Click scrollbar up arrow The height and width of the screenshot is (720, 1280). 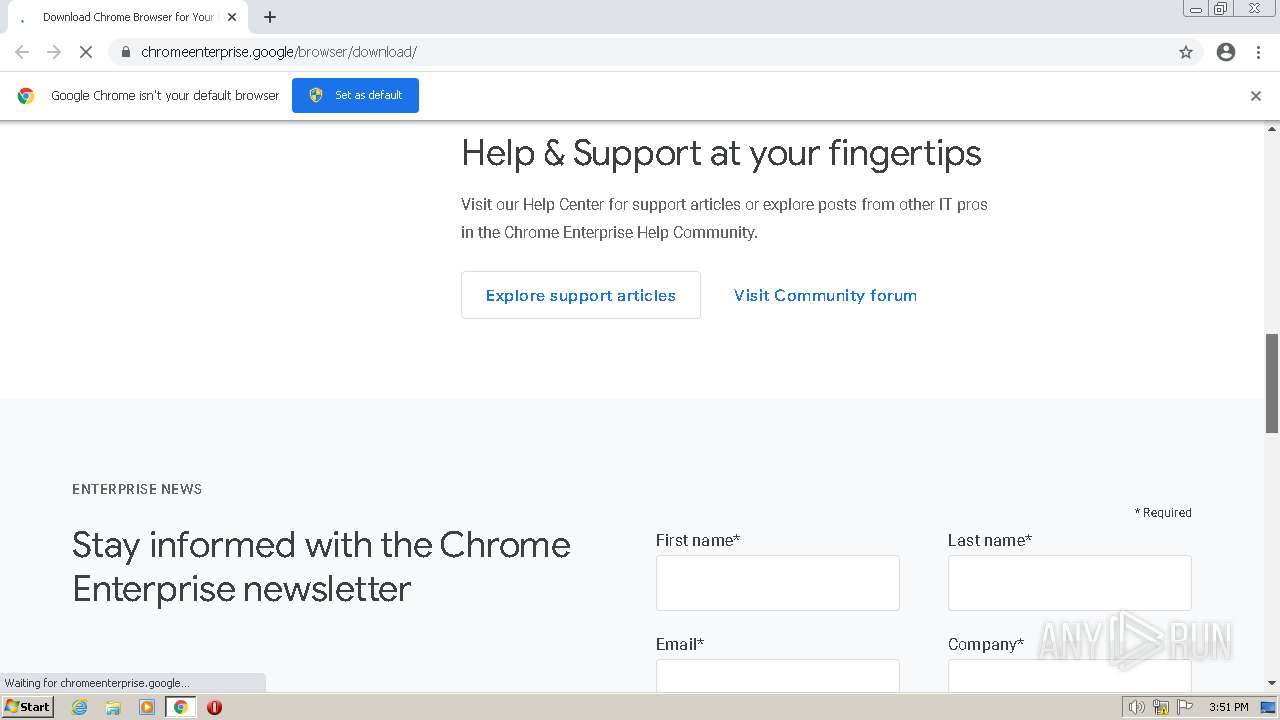click(x=1272, y=128)
